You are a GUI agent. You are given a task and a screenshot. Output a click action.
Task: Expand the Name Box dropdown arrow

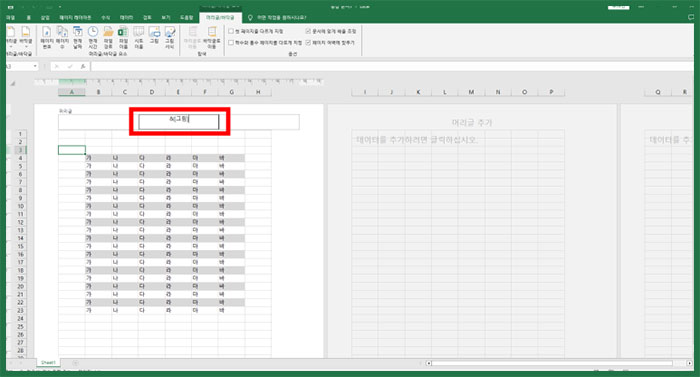pos(35,67)
